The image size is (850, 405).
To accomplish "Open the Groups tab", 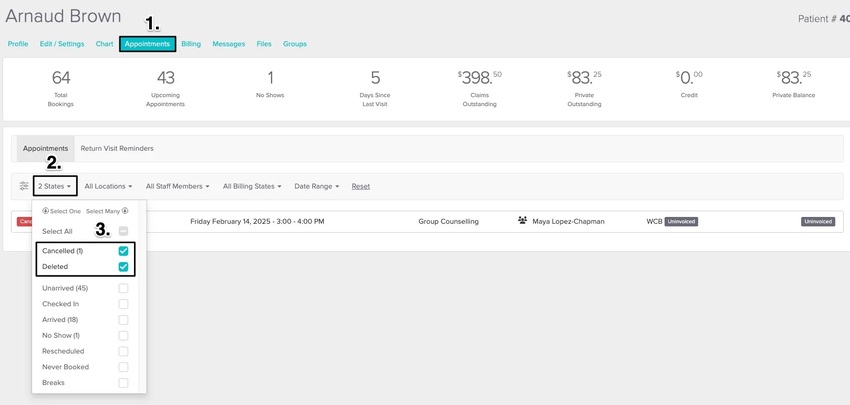I will click(295, 44).
